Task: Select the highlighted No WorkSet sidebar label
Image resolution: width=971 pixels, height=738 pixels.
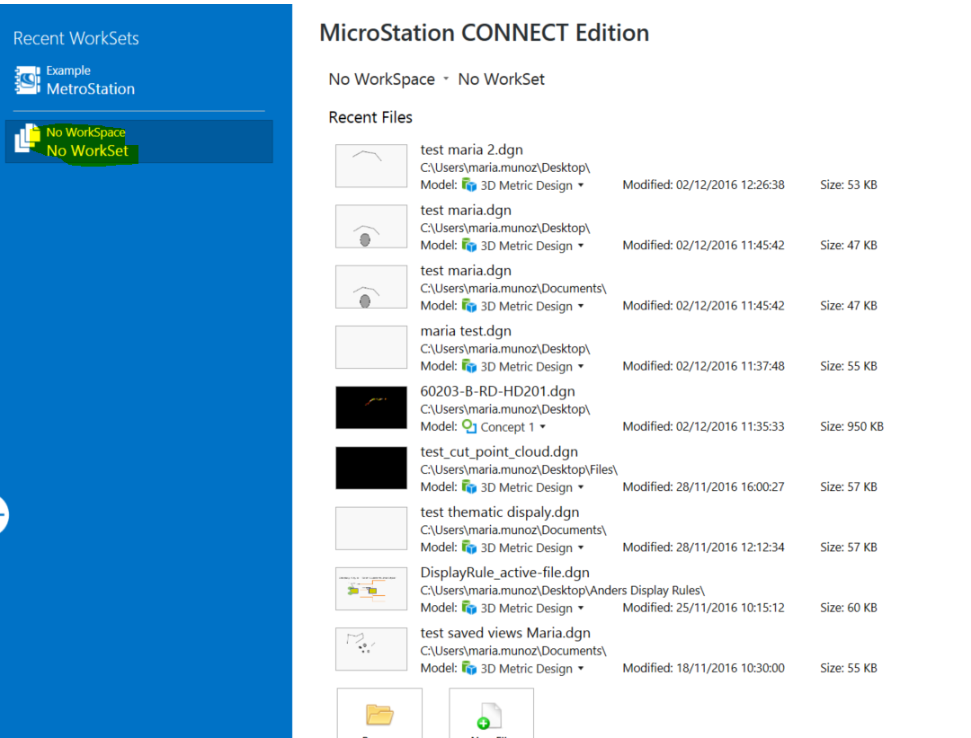Action: (87, 151)
